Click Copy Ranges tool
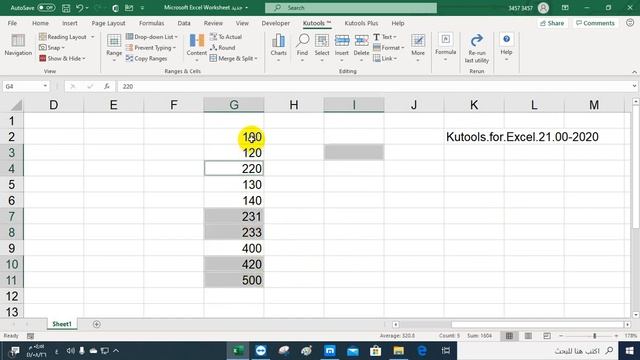This screenshot has height=360, width=640. coord(147,58)
